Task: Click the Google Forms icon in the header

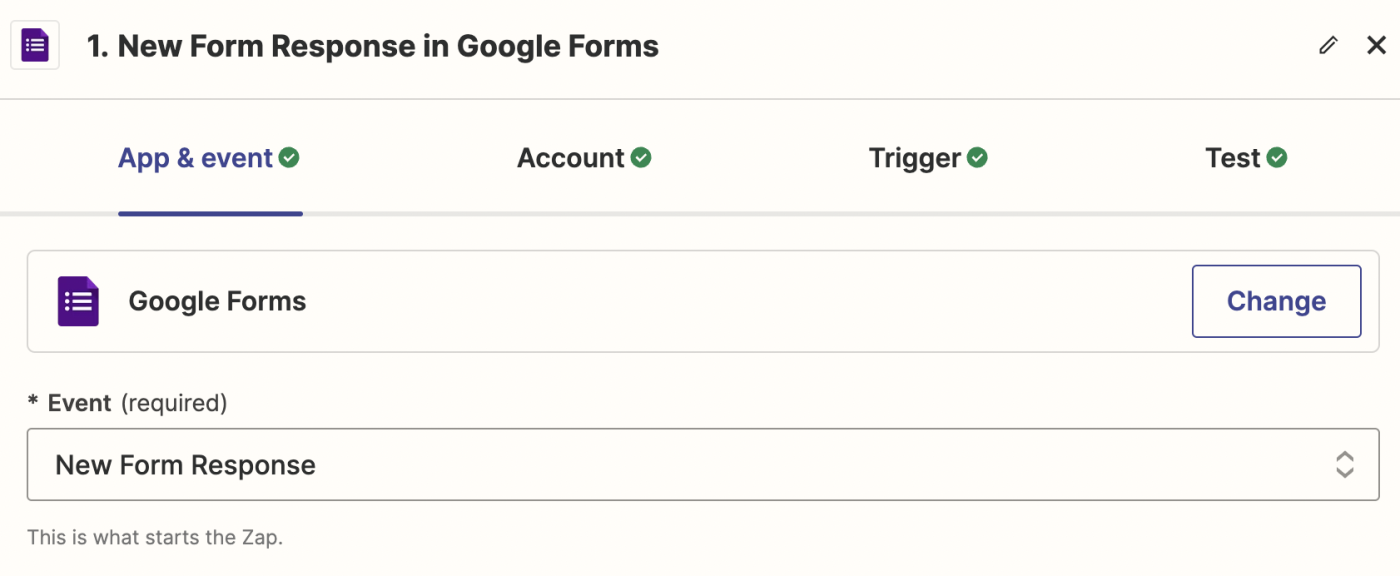Action: click(35, 46)
